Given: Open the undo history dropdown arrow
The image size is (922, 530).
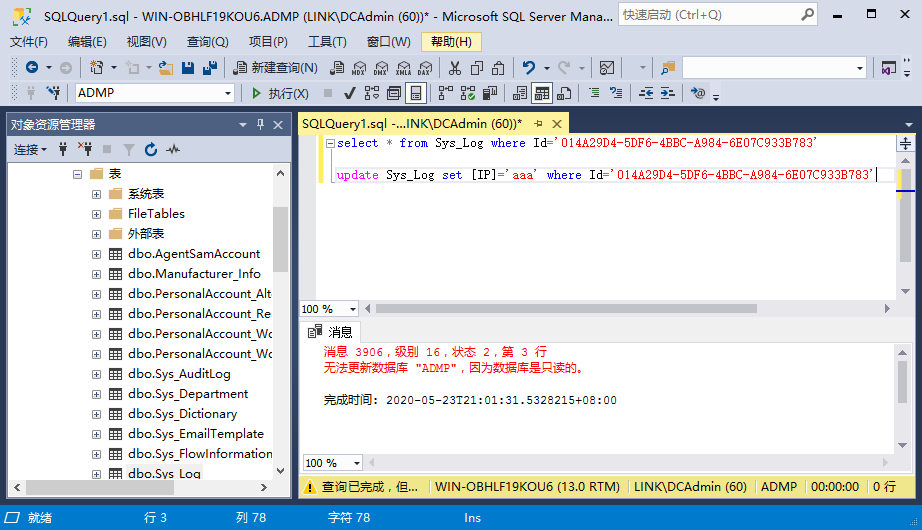Looking at the screenshot, I should click(547, 68).
